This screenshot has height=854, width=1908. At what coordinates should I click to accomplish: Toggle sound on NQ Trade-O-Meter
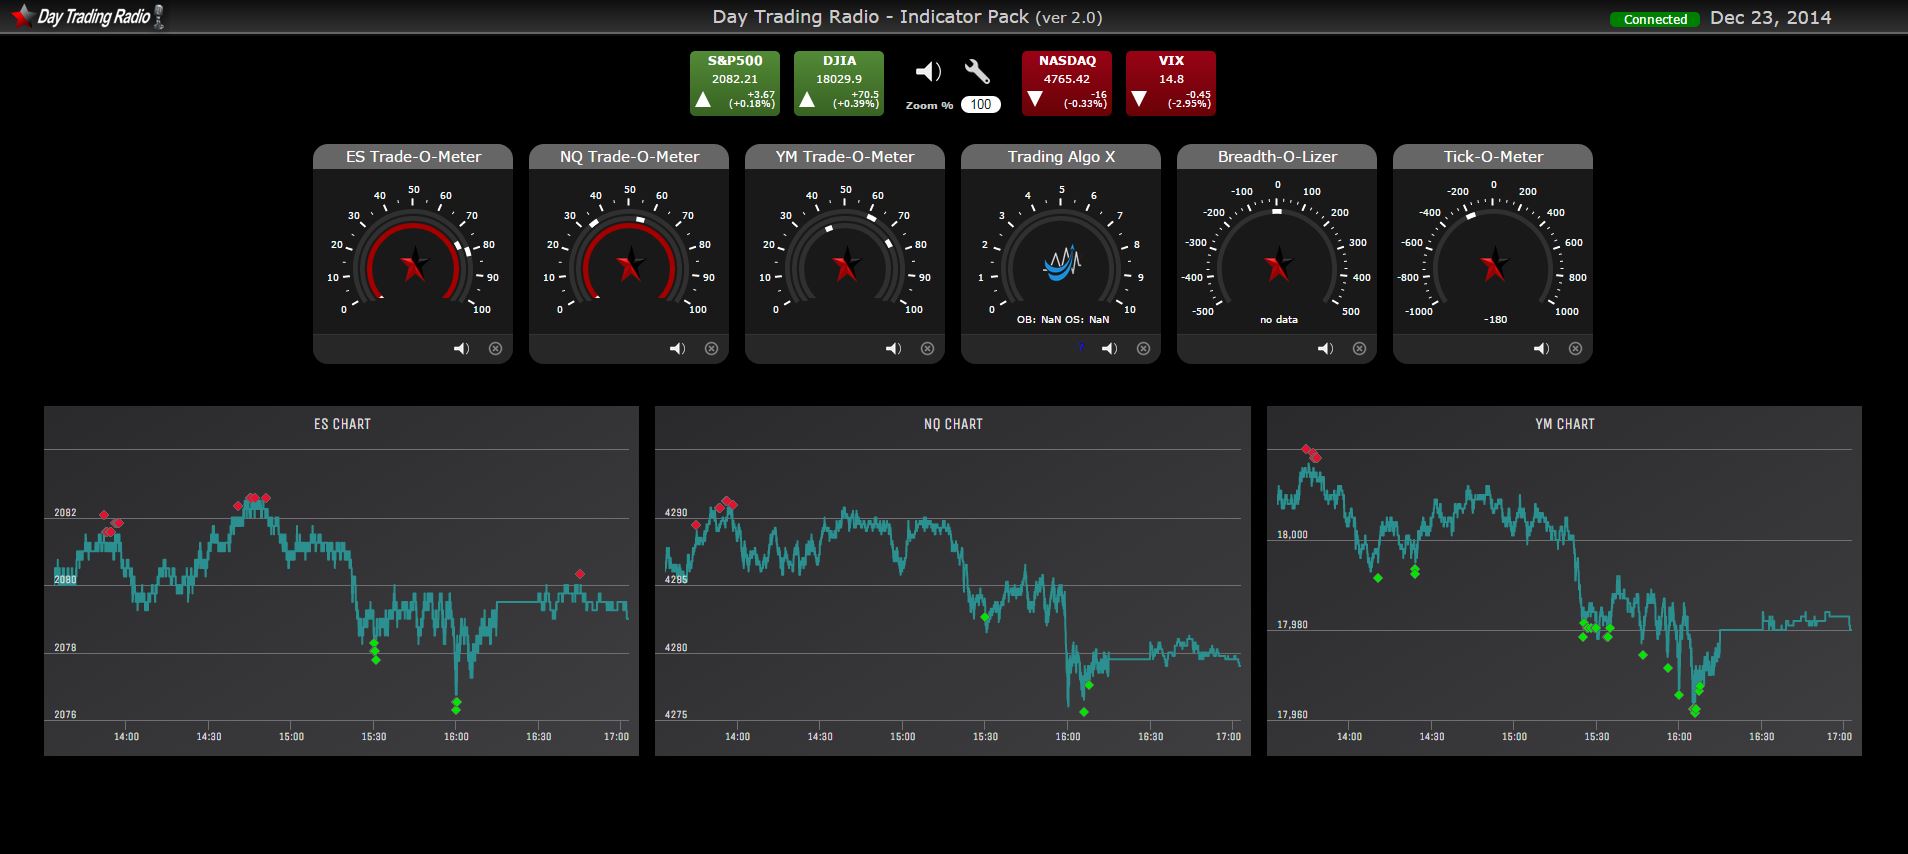click(x=677, y=349)
